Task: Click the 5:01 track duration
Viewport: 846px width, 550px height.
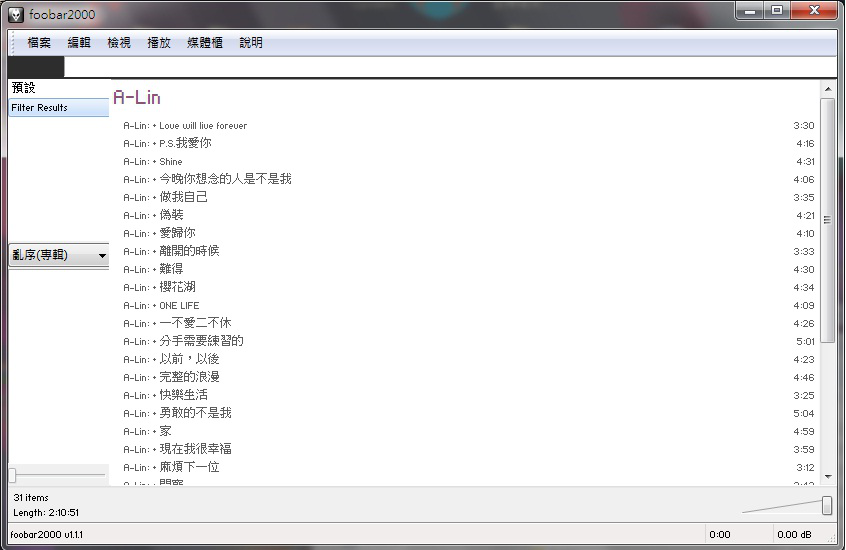Action: (805, 341)
